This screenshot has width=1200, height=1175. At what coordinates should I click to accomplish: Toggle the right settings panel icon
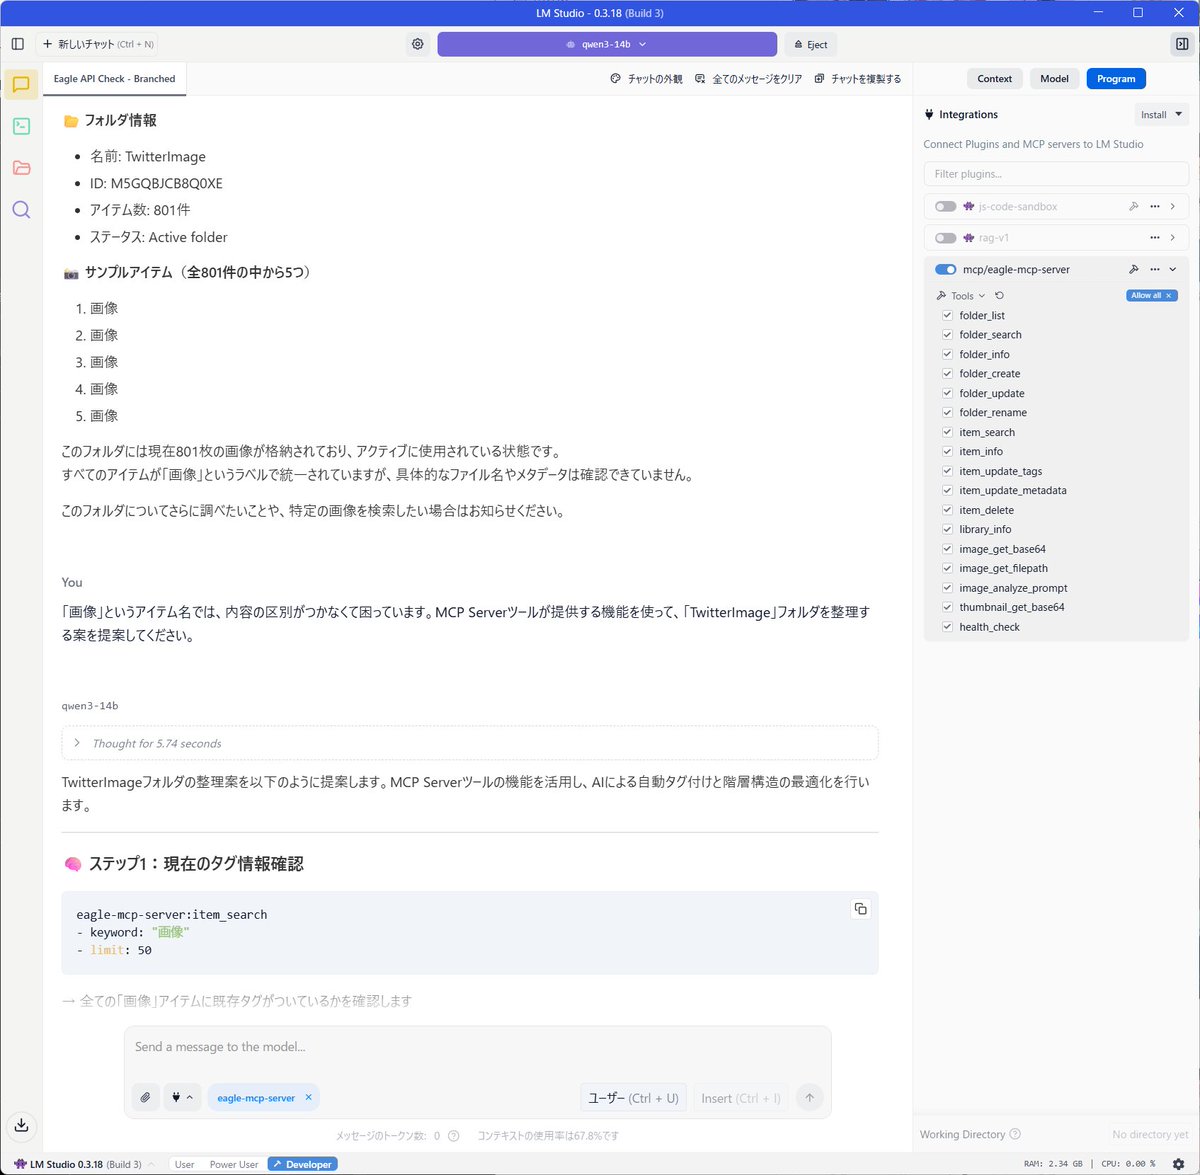[1182, 44]
